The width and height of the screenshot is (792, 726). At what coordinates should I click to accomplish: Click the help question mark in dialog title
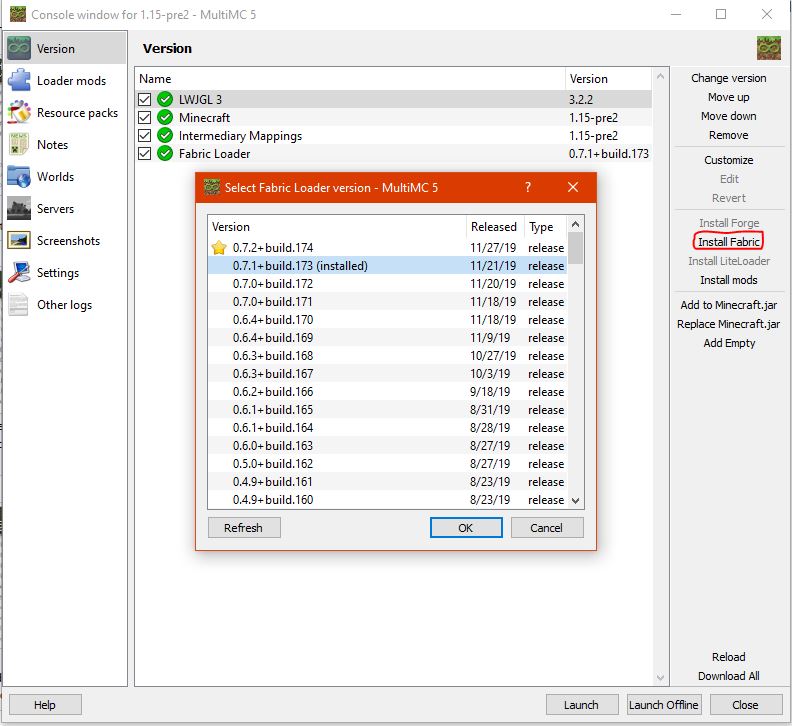point(528,187)
